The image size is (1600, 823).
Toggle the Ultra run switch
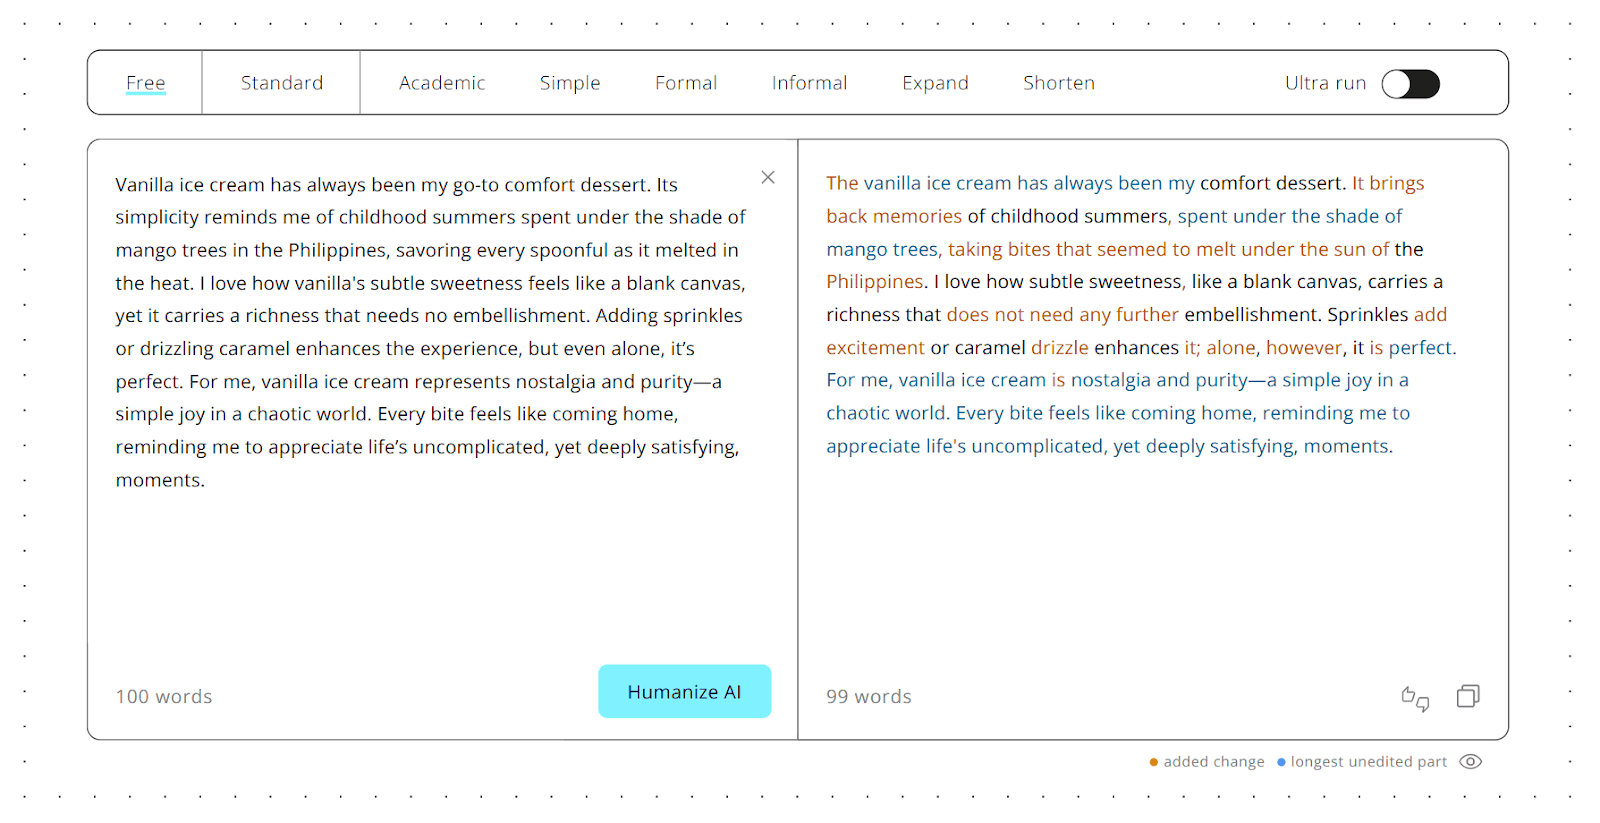tap(1410, 84)
